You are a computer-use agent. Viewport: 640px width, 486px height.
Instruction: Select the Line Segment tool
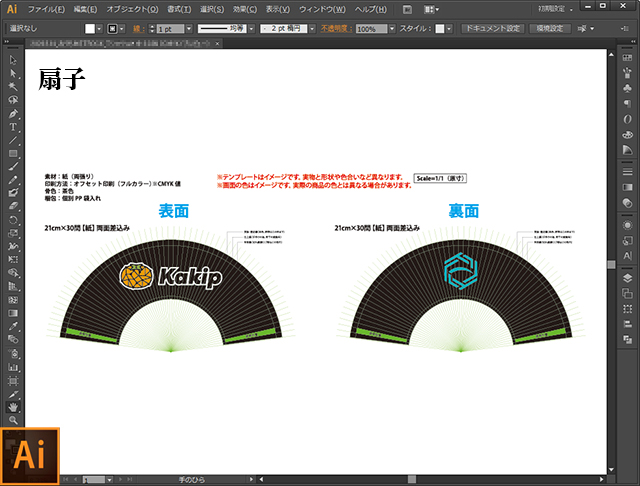coord(13,140)
